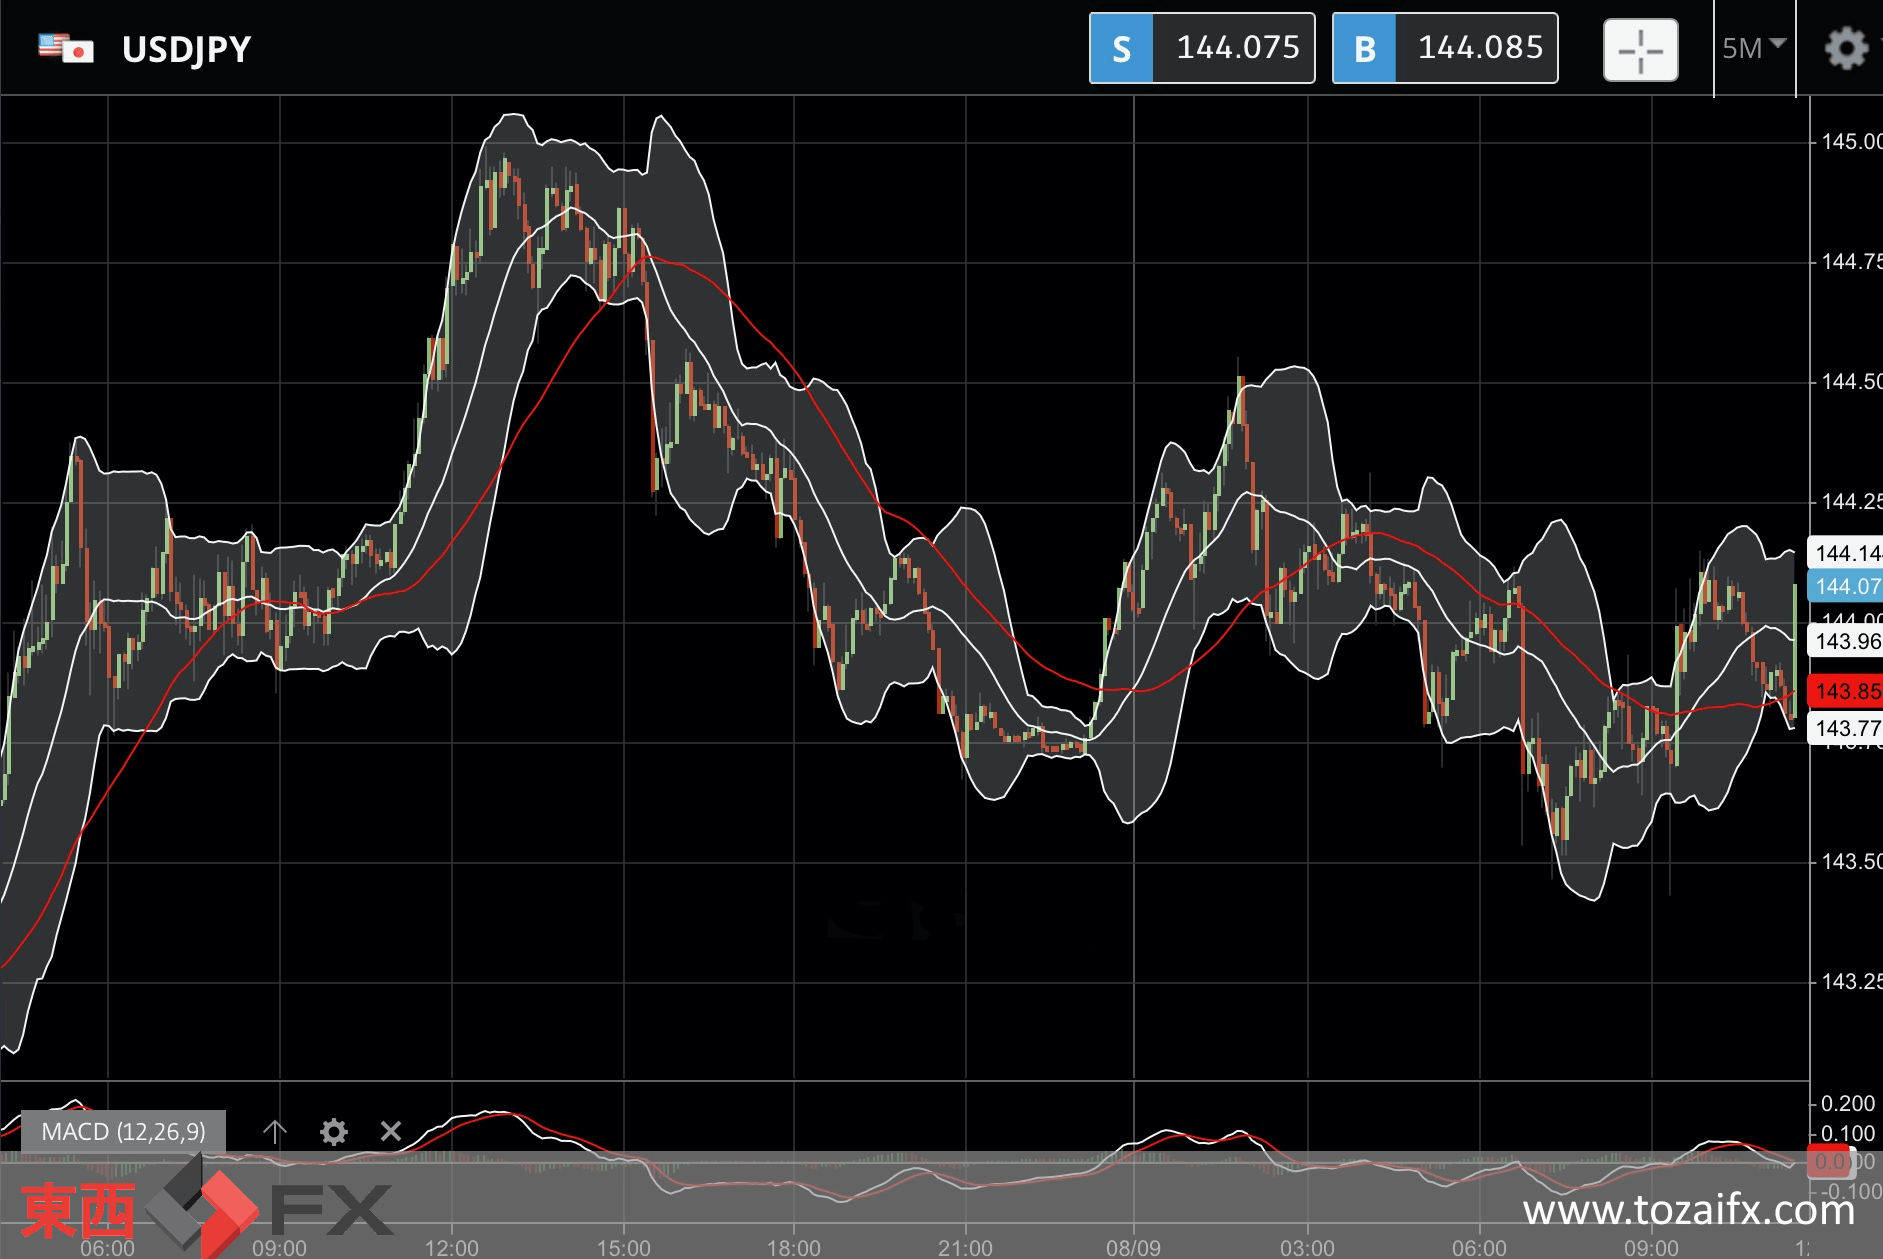Click the blue B buy icon
Image resolution: width=1883 pixels, height=1259 pixels.
(x=1364, y=48)
